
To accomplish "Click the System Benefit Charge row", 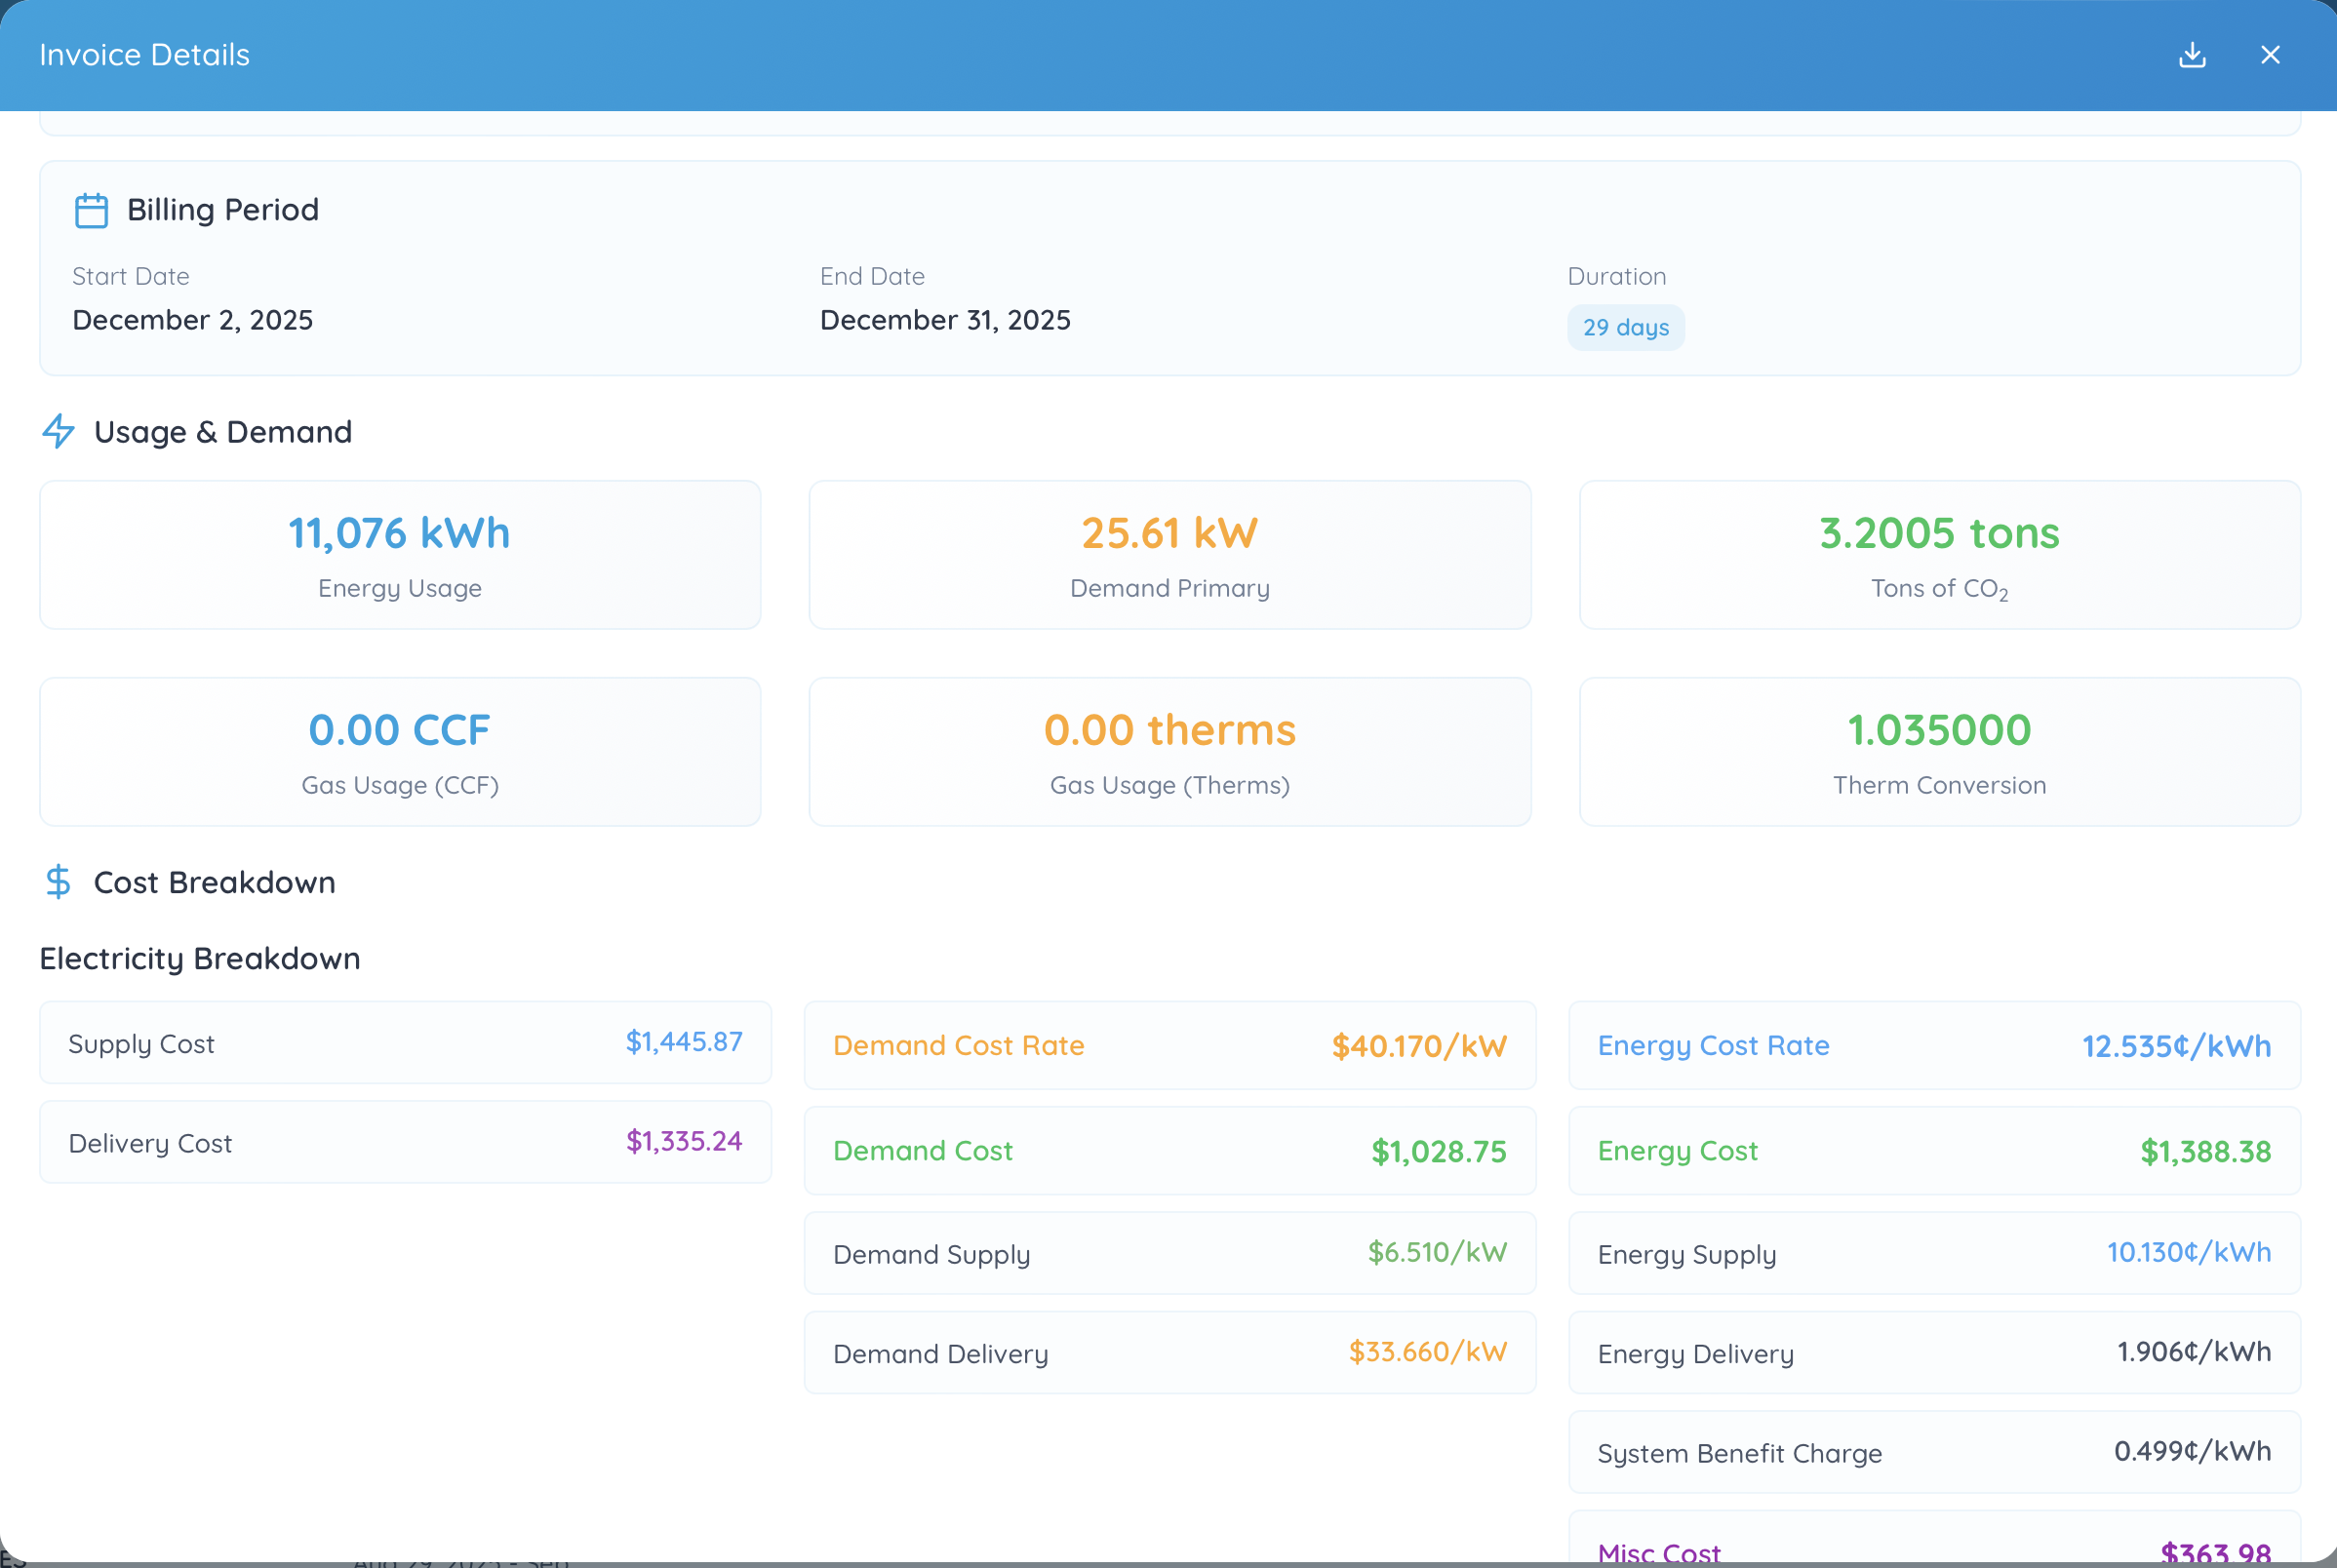I will click(1933, 1452).
